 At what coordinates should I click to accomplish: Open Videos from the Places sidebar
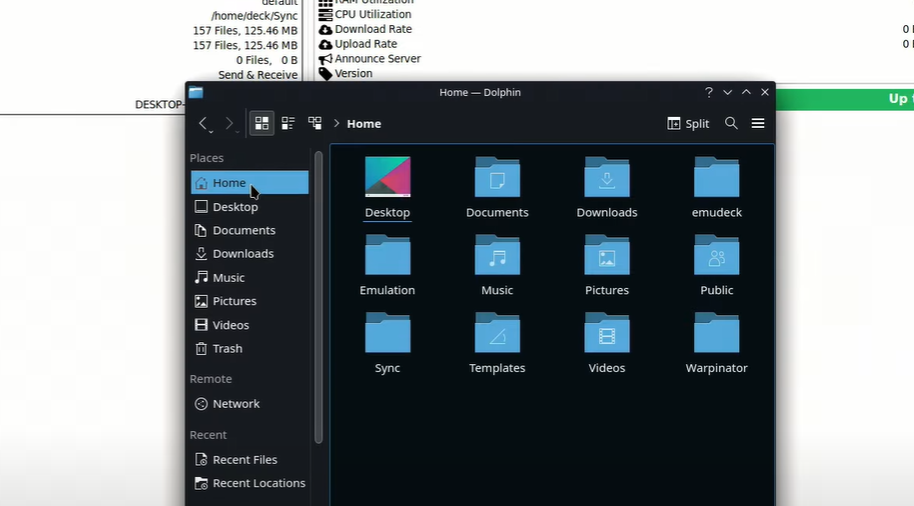[x=249, y=325]
